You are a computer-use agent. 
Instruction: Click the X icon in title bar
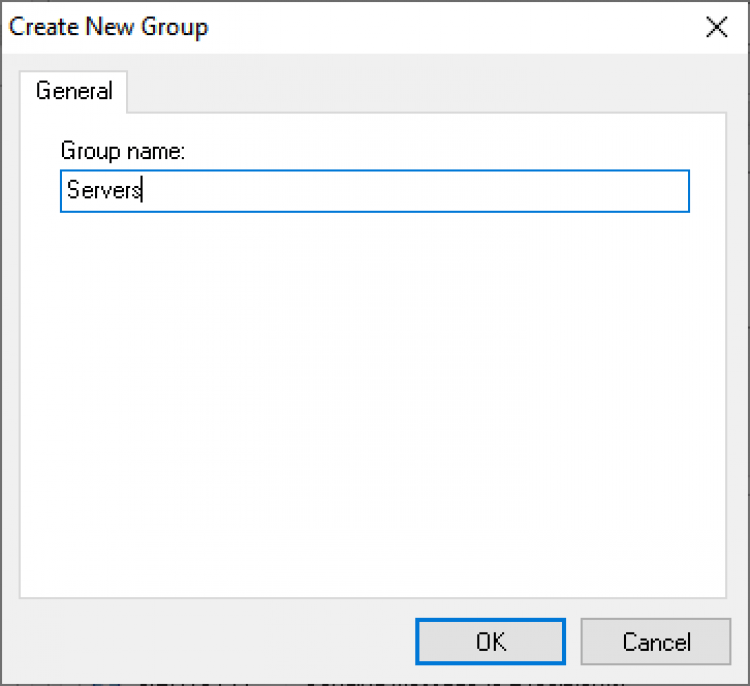(716, 27)
